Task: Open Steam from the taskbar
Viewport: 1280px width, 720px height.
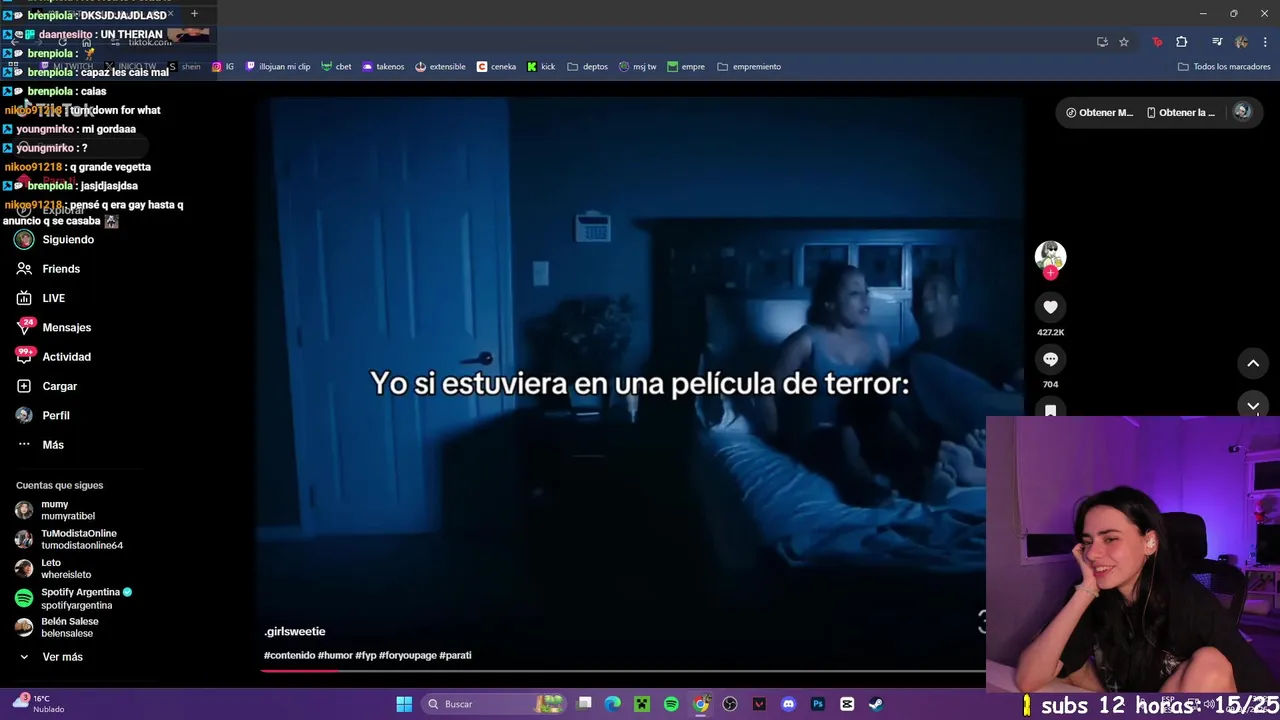Action: pos(876,704)
